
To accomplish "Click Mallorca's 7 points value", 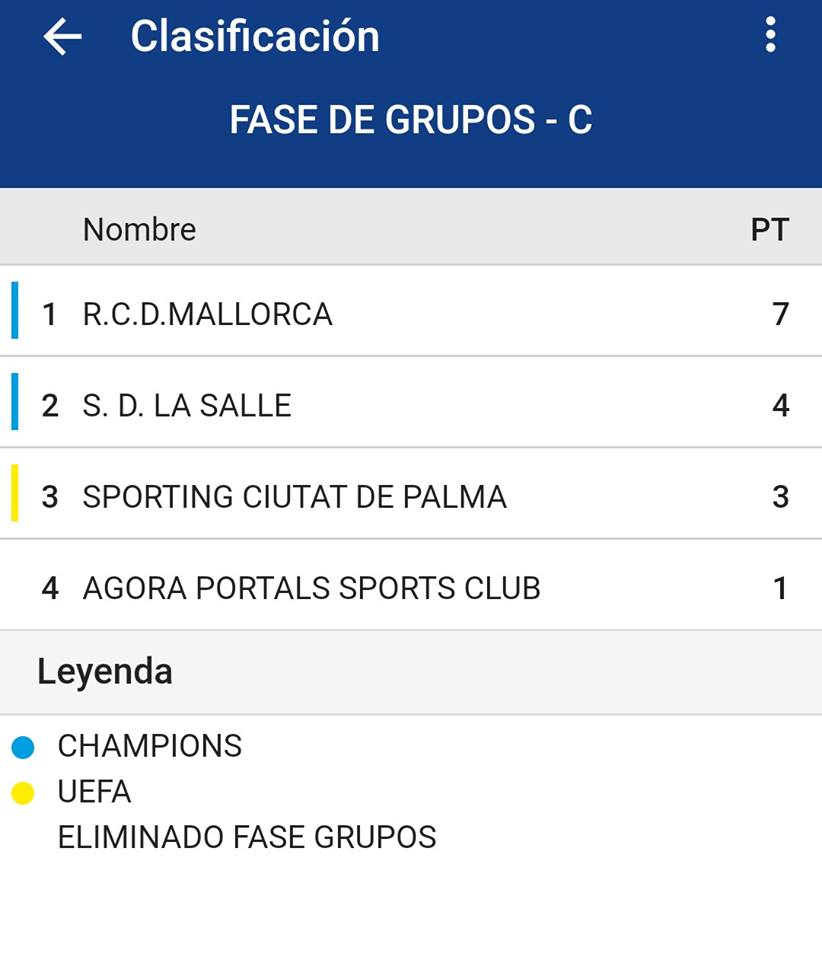I will 780,314.
